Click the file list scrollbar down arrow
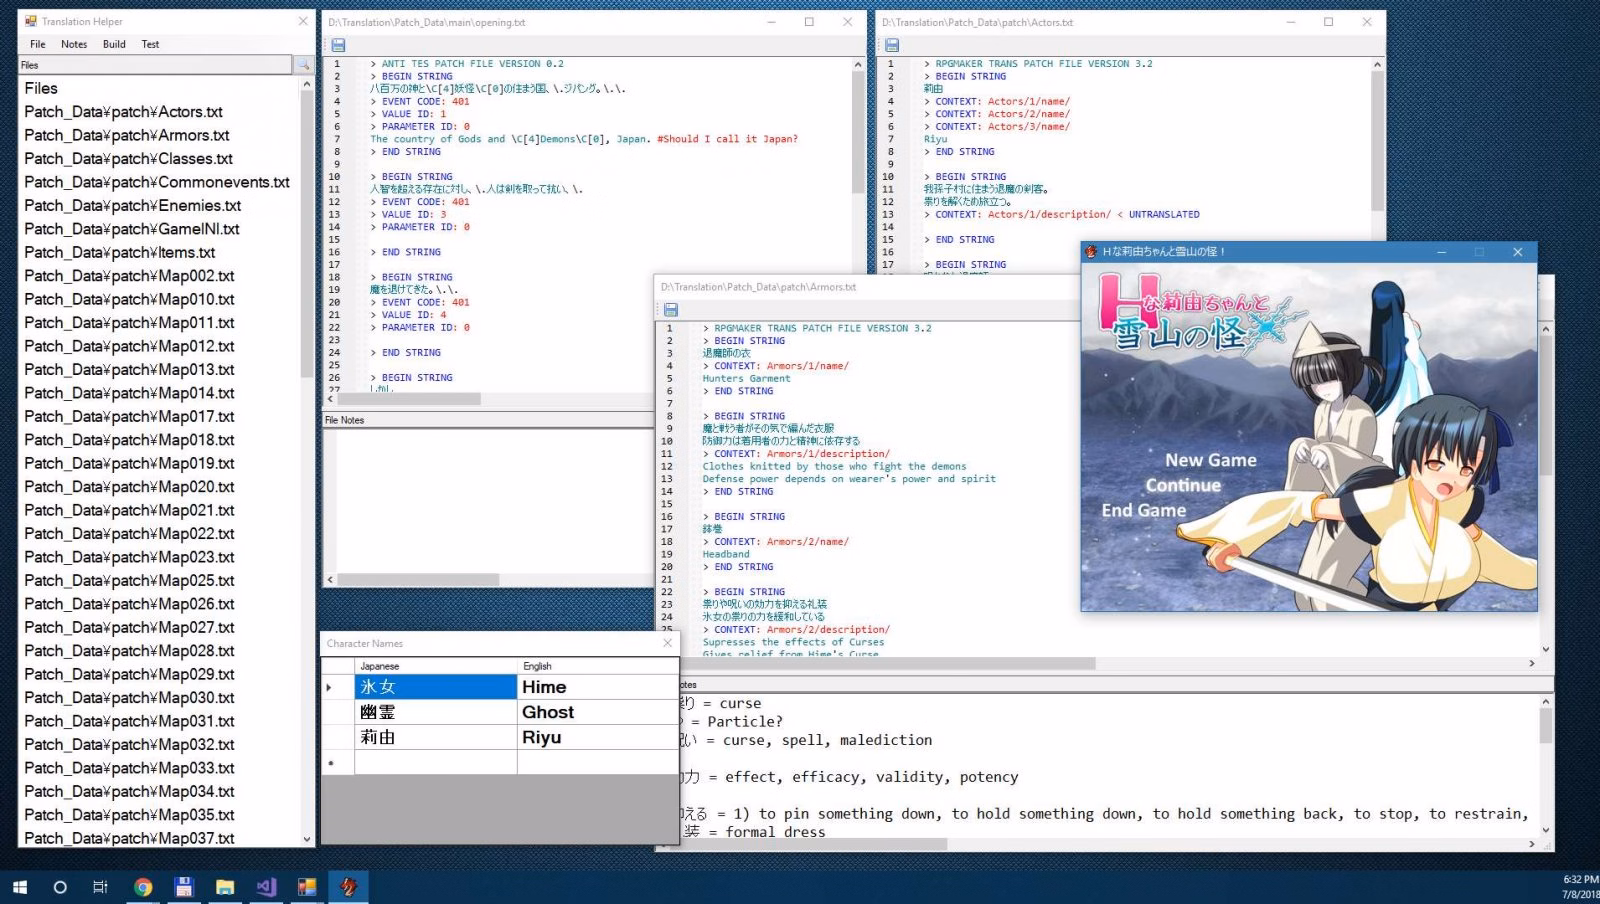 click(307, 839)
